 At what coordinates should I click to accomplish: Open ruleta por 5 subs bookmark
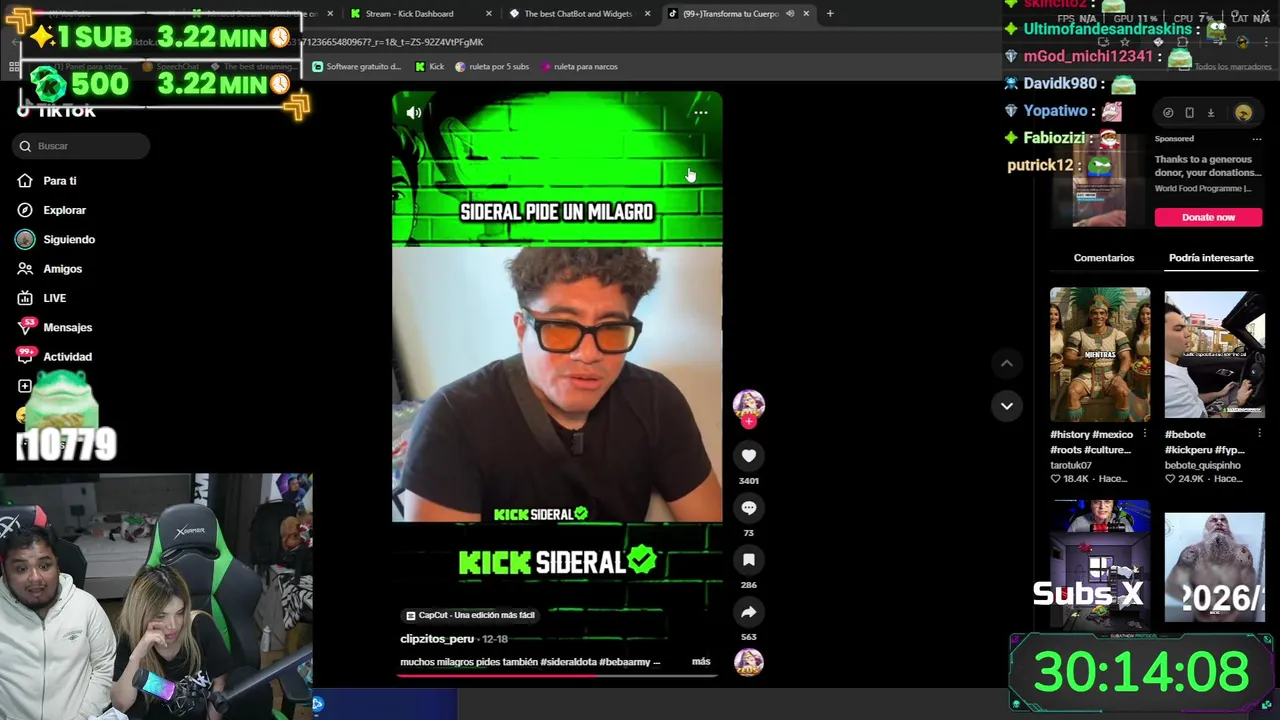(x=492, y=67)
